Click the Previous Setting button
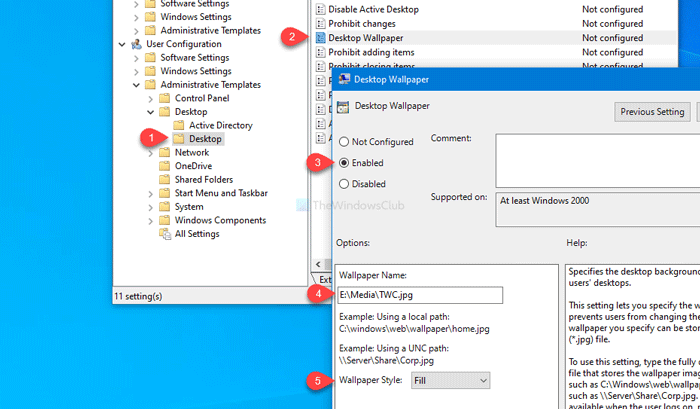 [652, 112]
